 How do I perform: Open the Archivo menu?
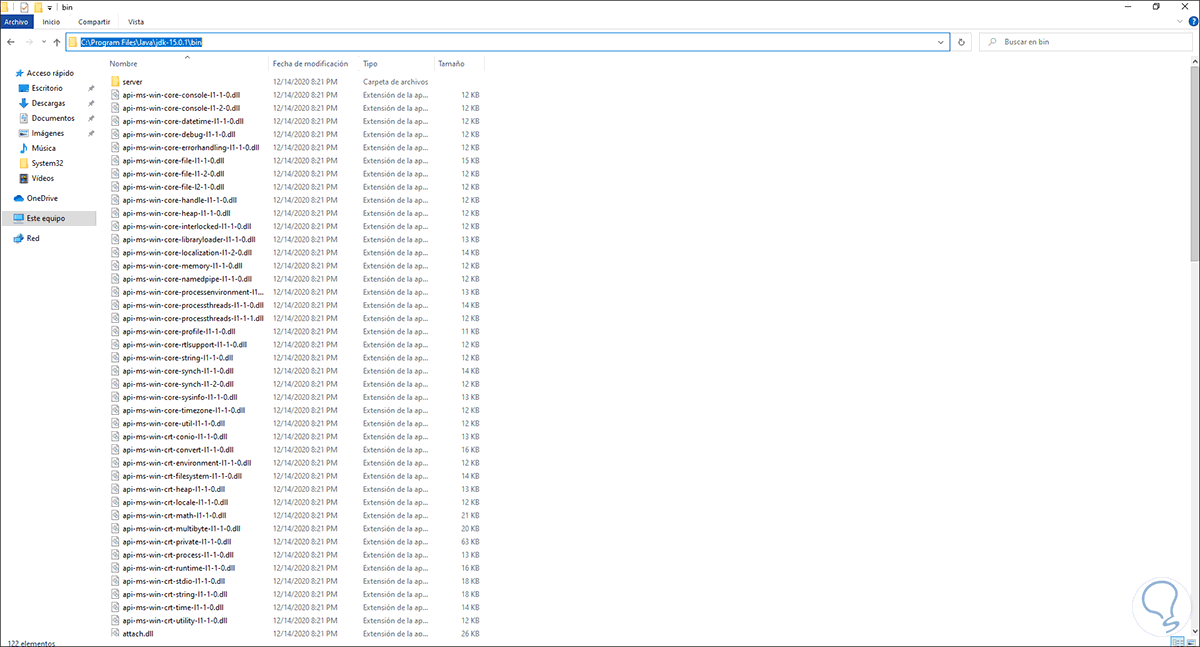(x=17, y=21)
